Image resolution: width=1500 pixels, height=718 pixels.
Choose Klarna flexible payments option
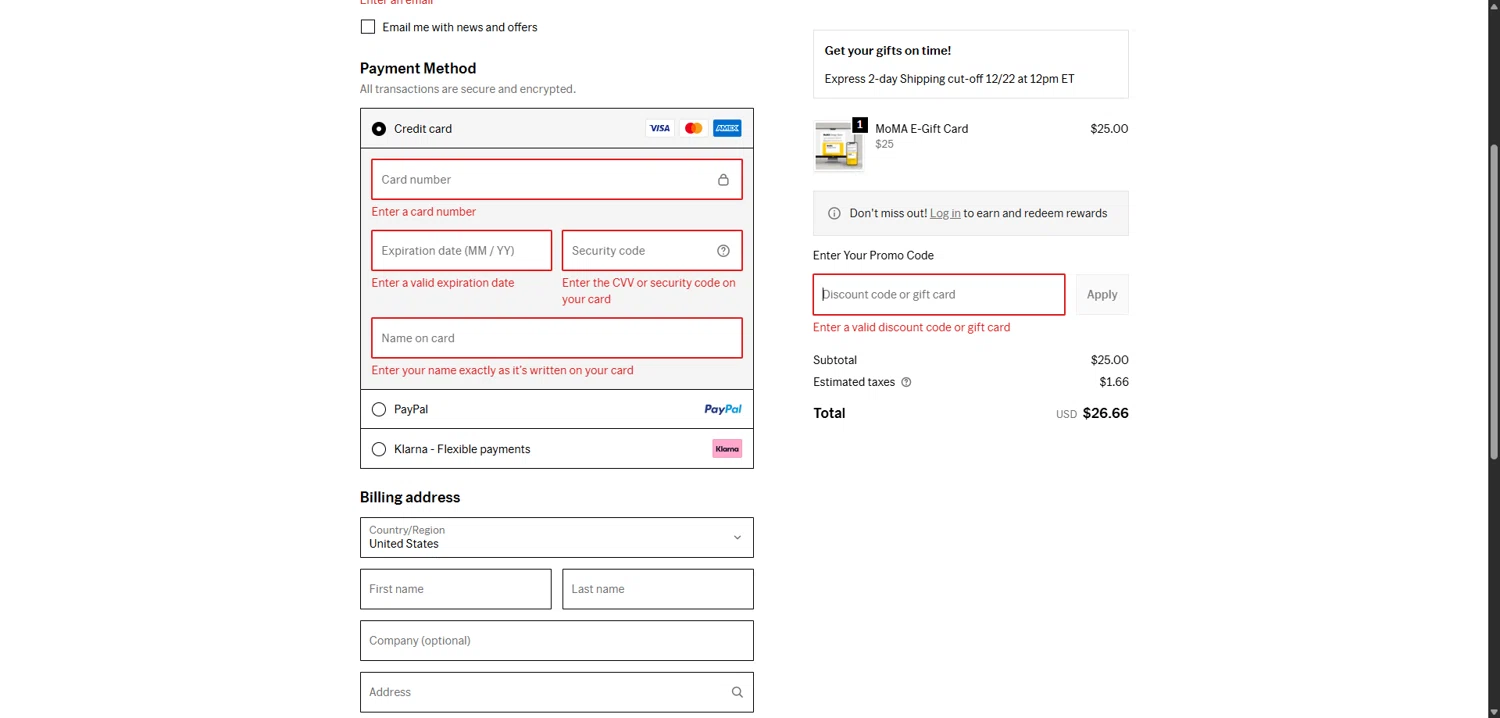coord(379,449)
